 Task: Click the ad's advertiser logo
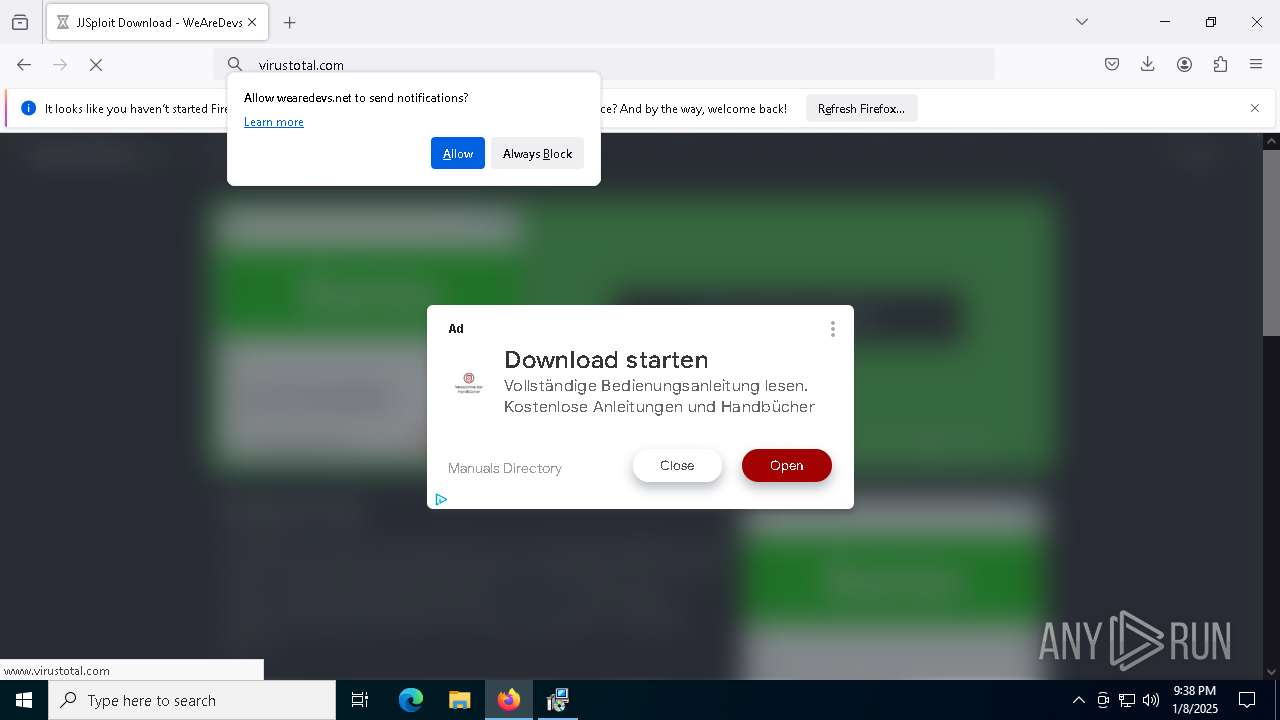click(469, 383)
